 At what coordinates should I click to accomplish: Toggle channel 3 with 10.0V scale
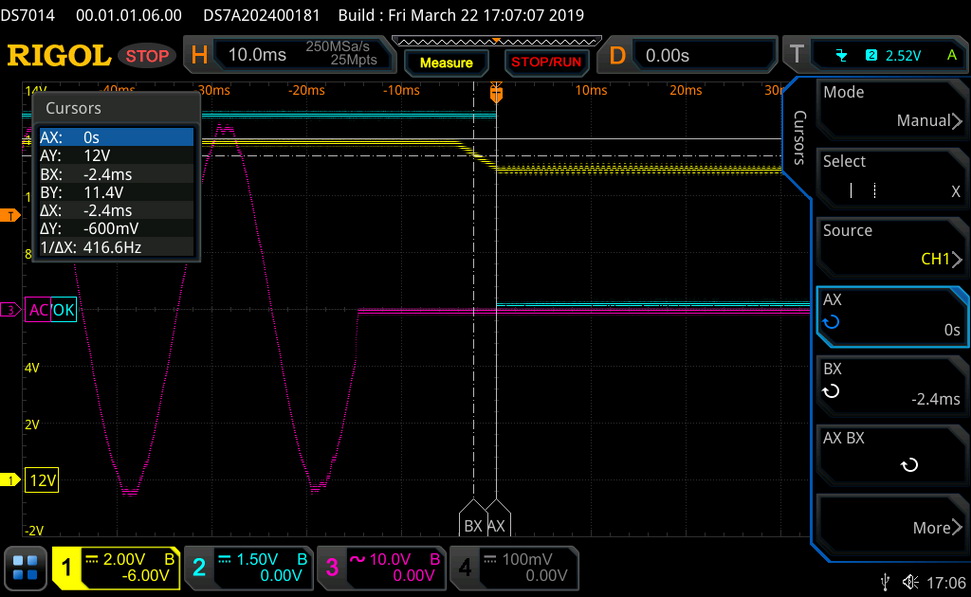[x=381, y=567]
